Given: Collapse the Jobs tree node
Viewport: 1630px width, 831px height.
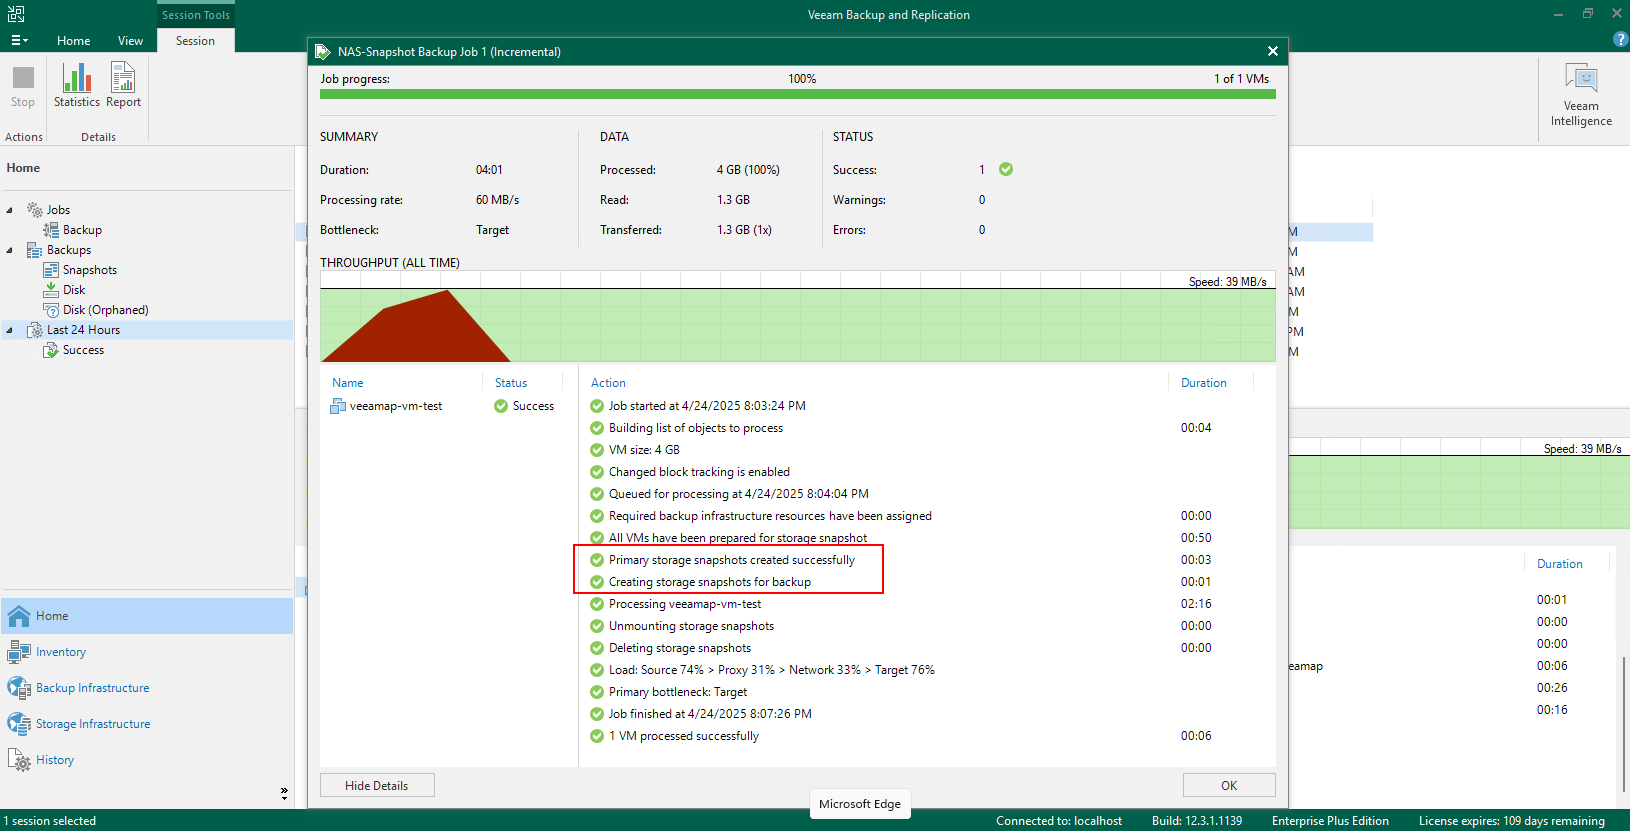Looking at the screenshot, I should click(10, 210).
